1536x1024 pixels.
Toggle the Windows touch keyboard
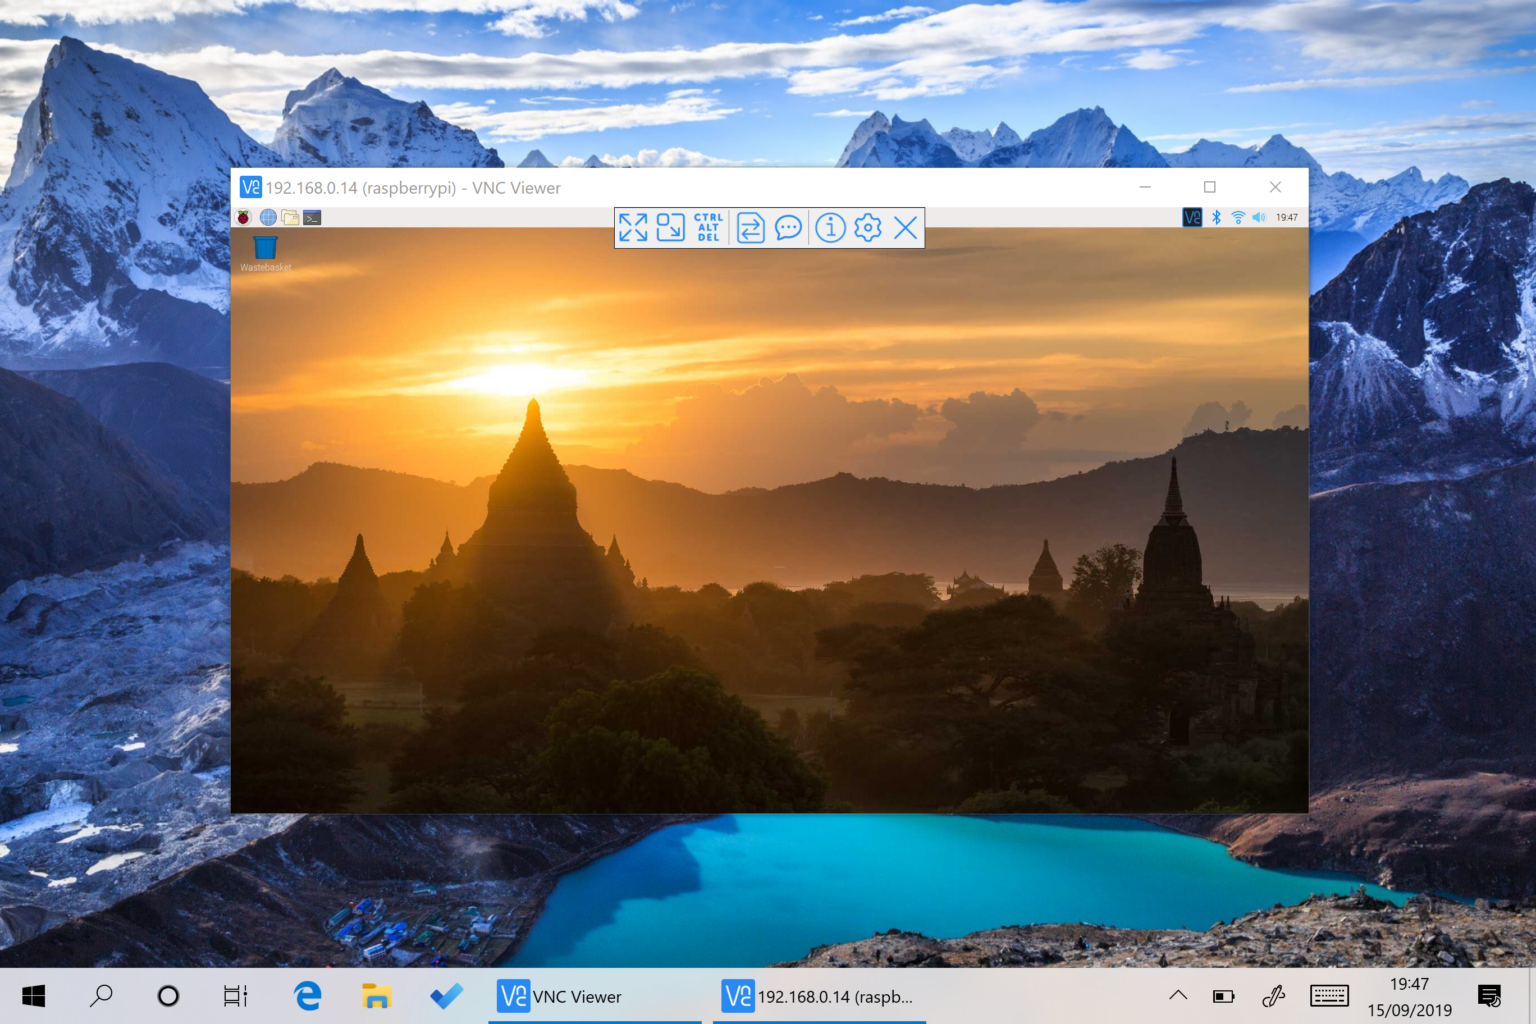1329,996
